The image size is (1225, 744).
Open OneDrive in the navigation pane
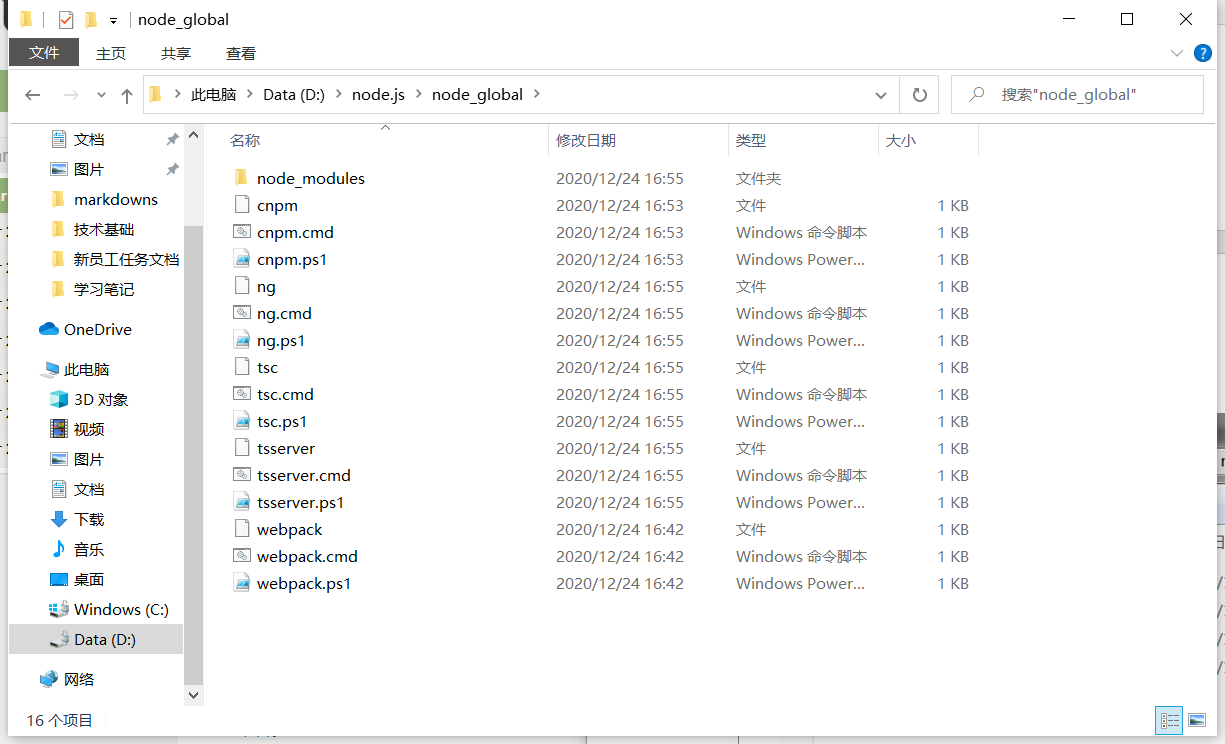tap(98, 329)
